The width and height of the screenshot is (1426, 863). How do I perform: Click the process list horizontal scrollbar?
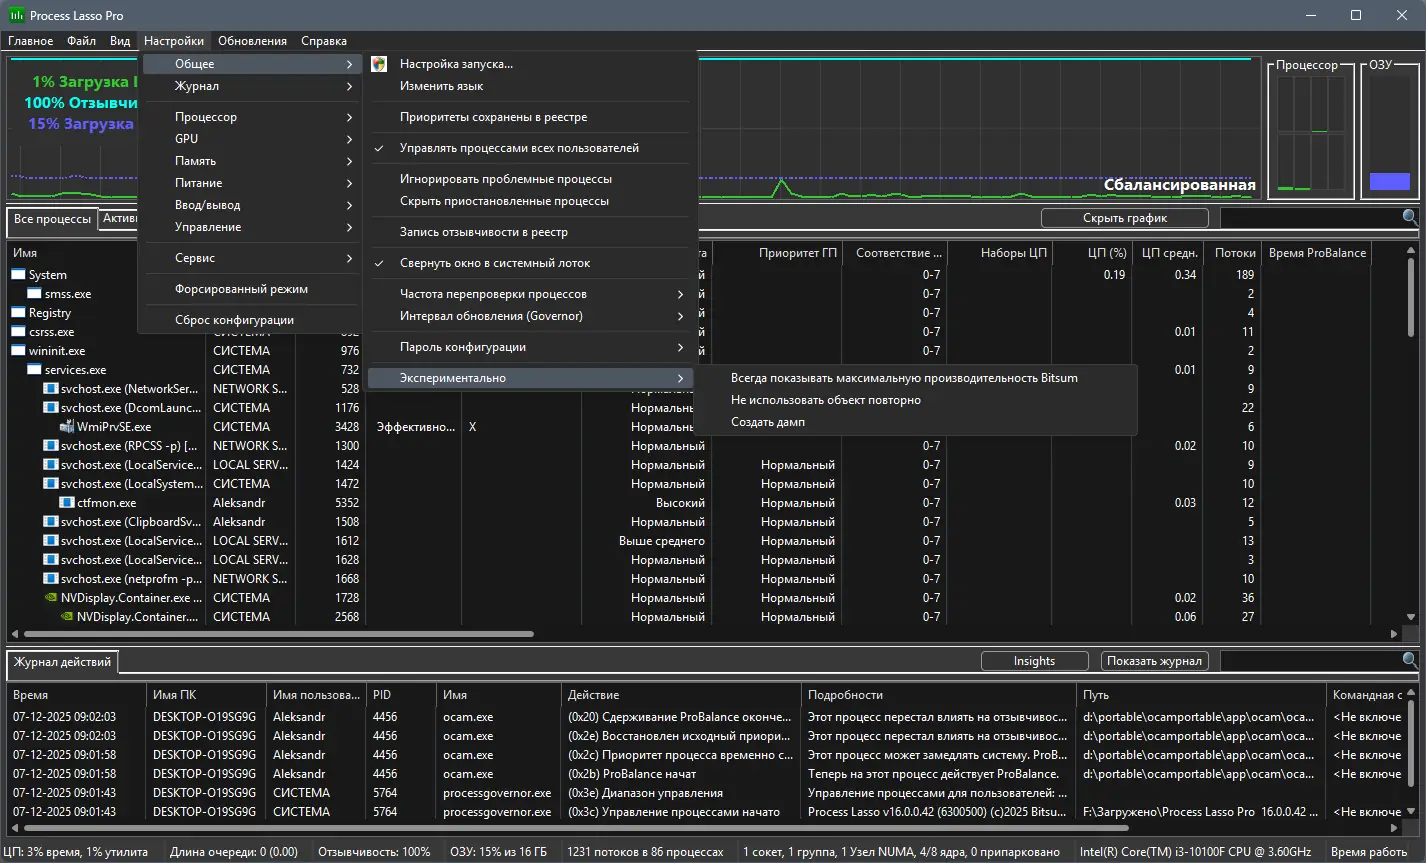280,634
